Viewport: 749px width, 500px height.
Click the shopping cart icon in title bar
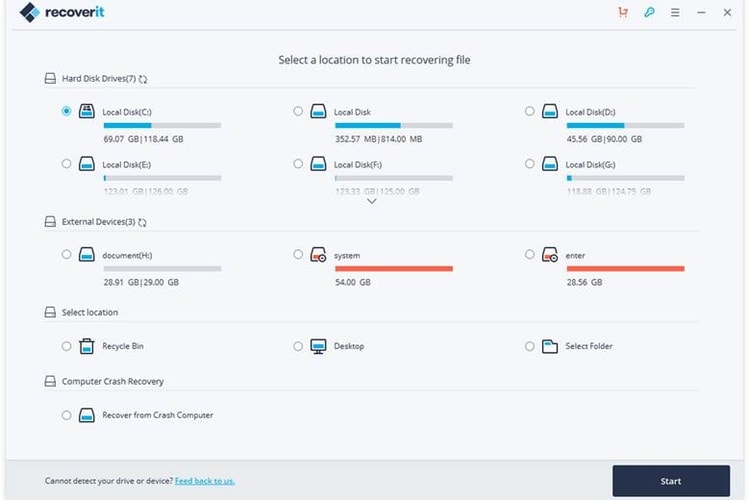pos(624,13)
